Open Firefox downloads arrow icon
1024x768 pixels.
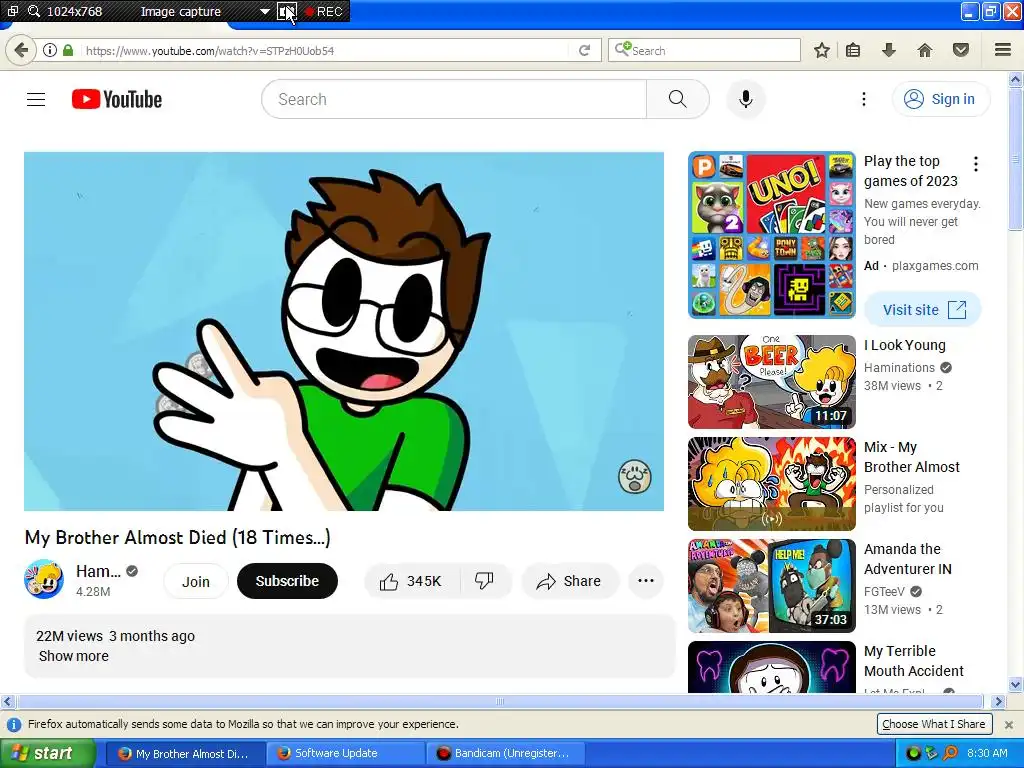pos(889,50)
